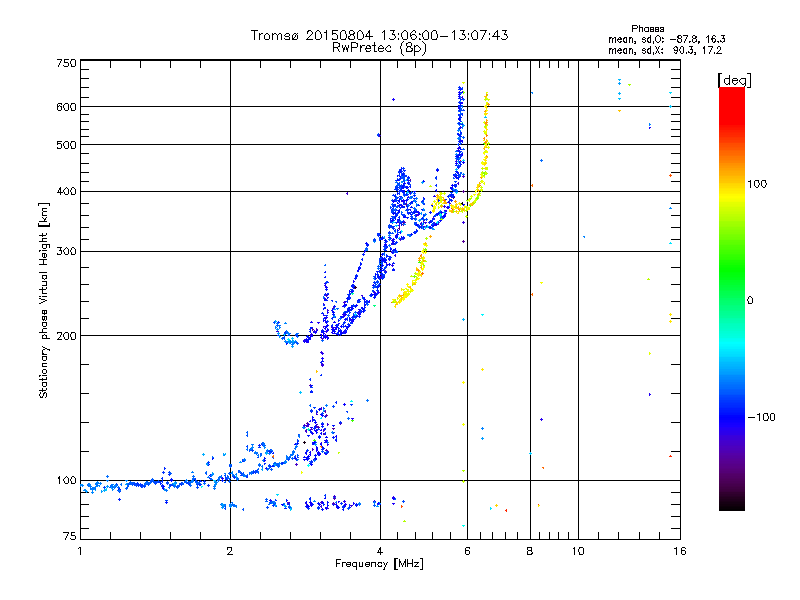Viewport: 800px width, 600px height.
Task: Click the y-axis tick label '600'
Action: [x=67, y=107]
